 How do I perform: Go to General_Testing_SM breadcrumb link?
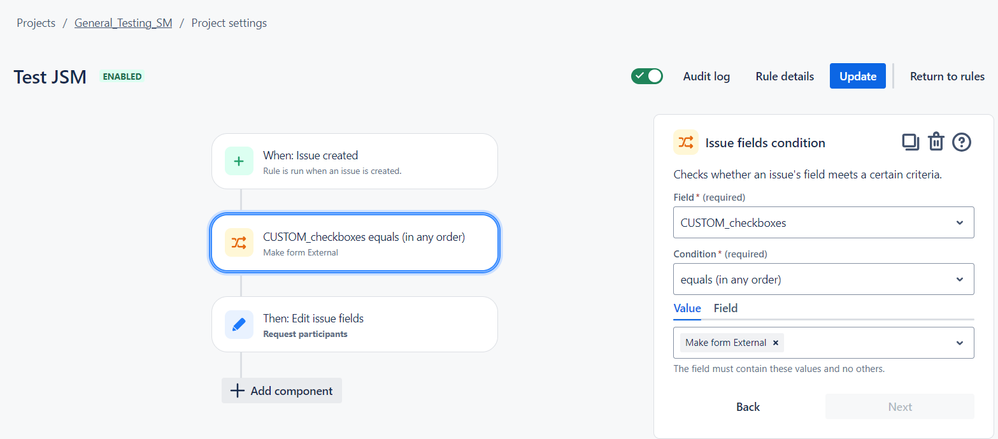[x=123, y=23]
